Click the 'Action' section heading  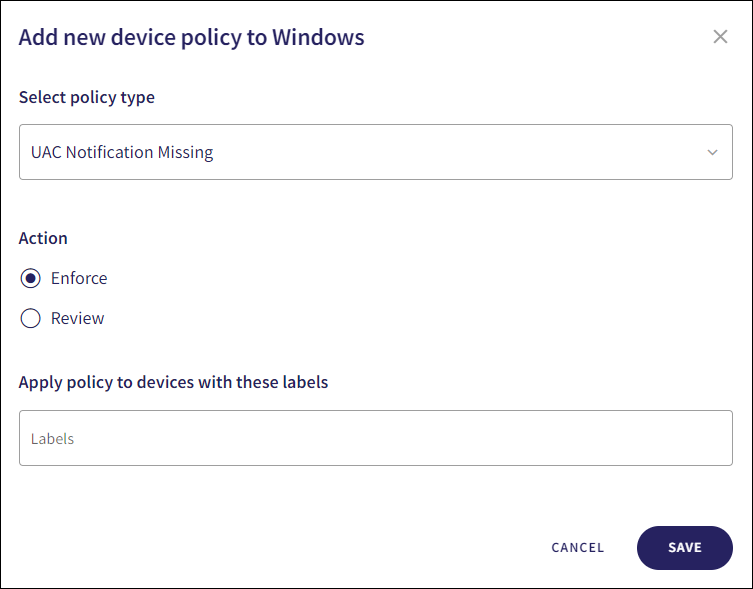pyautogui.click(x=43, y=238)
